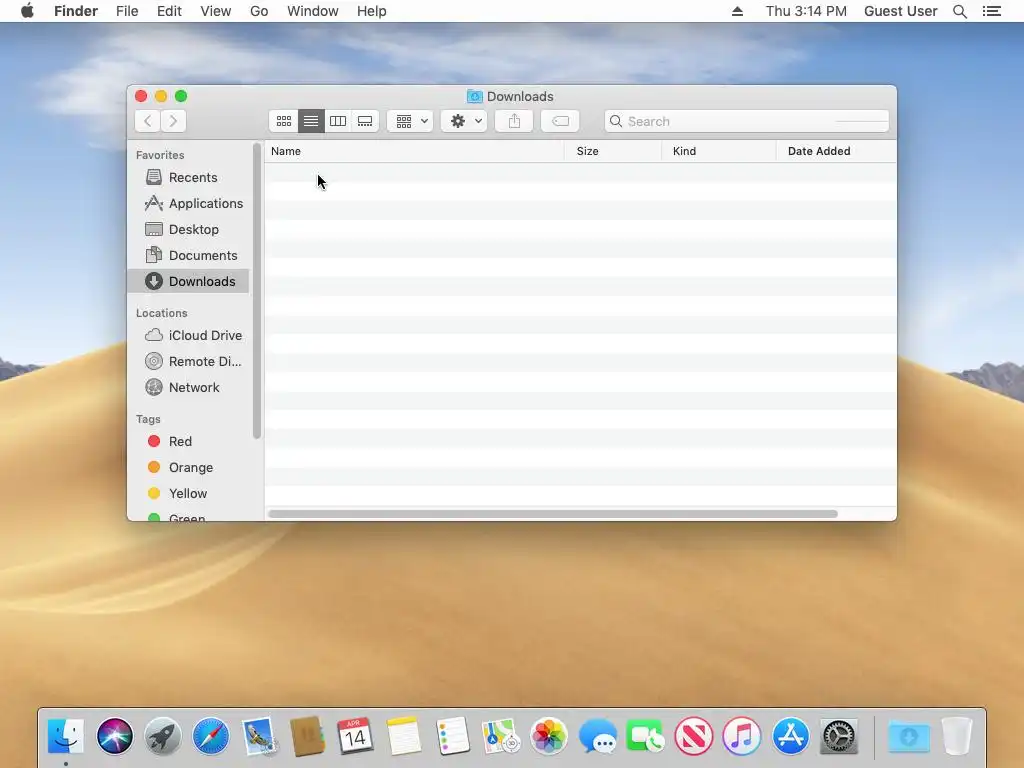
Task: Select list view mode button
Action: (311, 121)
